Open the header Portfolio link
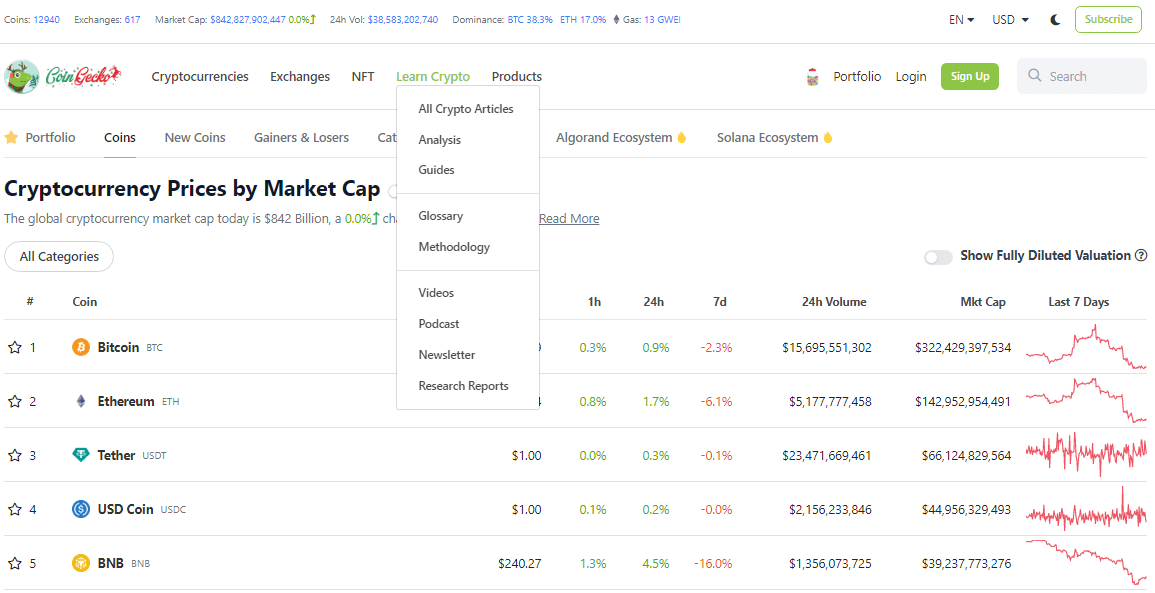1155x593 pixels. (857, 77)
